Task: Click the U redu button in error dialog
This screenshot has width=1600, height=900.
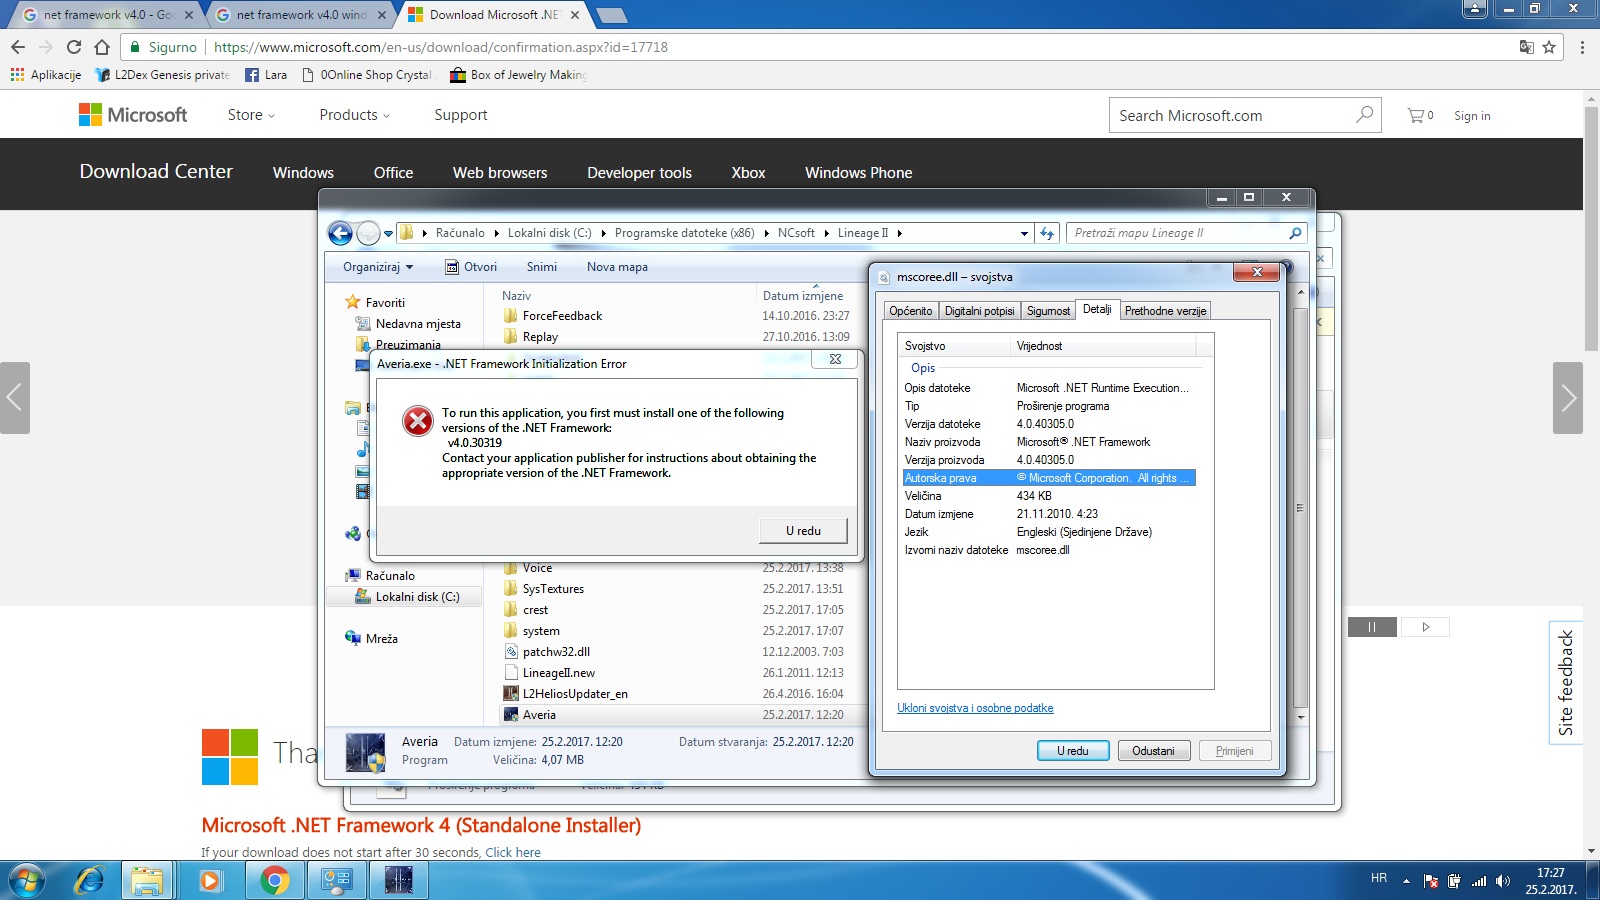Action: (803, 531)
